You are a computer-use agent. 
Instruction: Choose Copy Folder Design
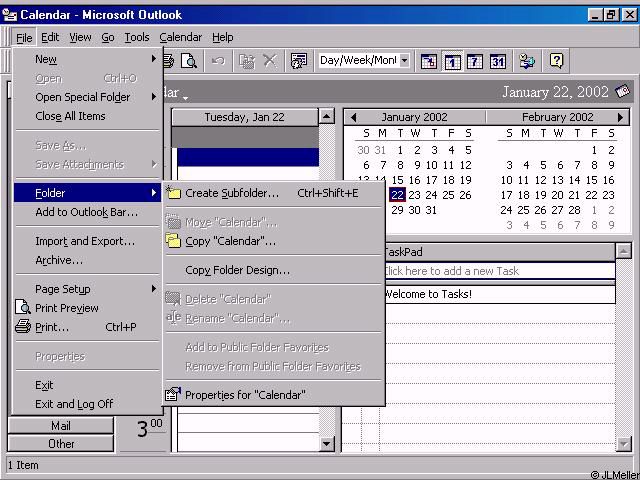tap(273, 270)
